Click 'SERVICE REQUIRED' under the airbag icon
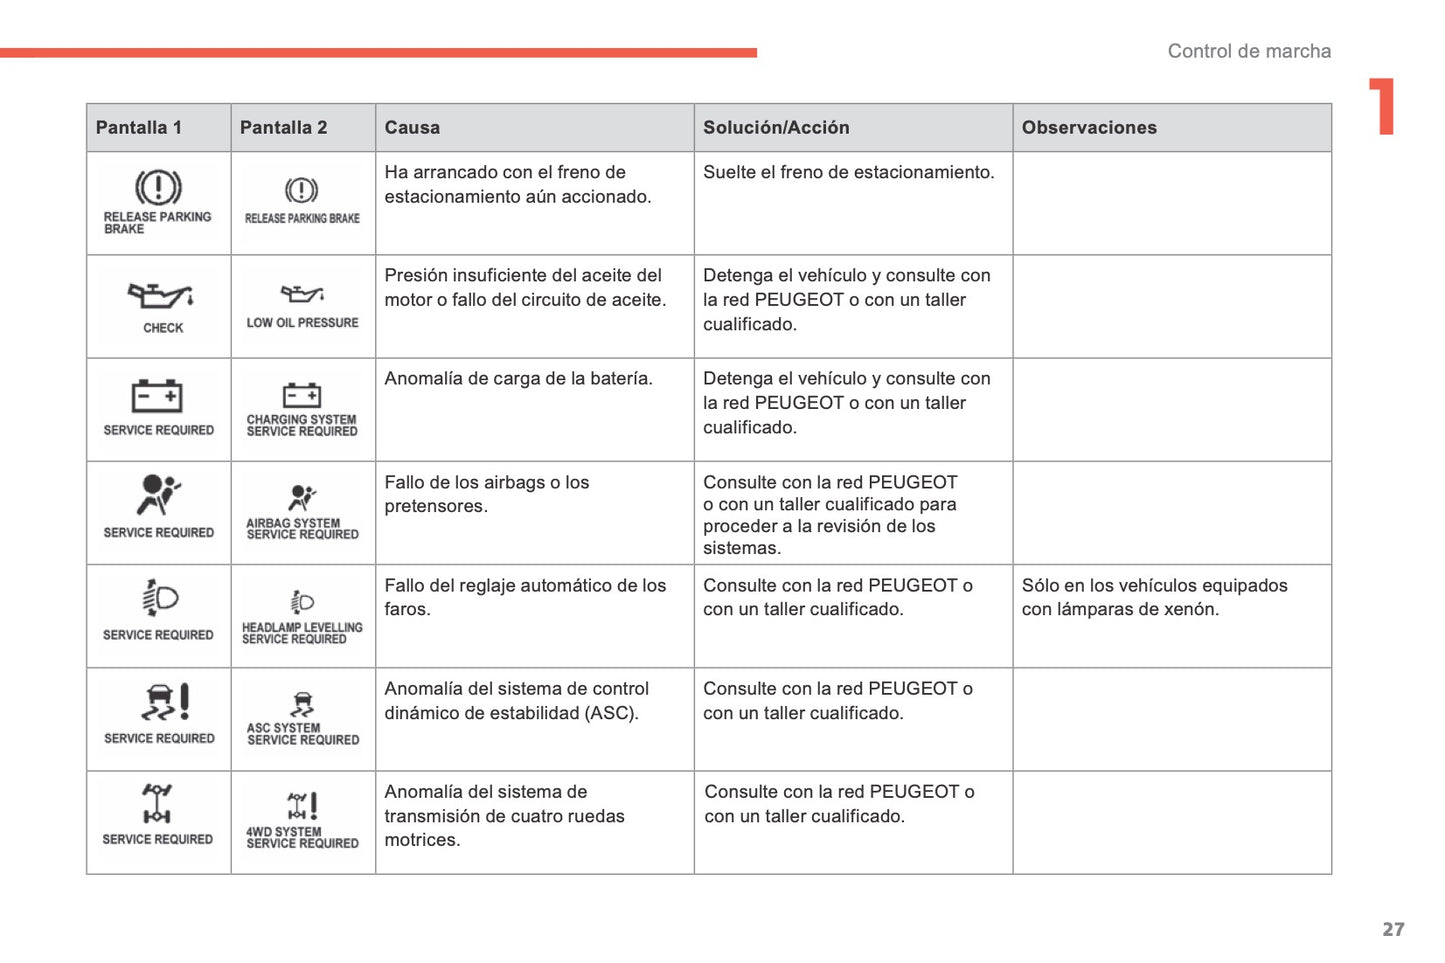 158,533
